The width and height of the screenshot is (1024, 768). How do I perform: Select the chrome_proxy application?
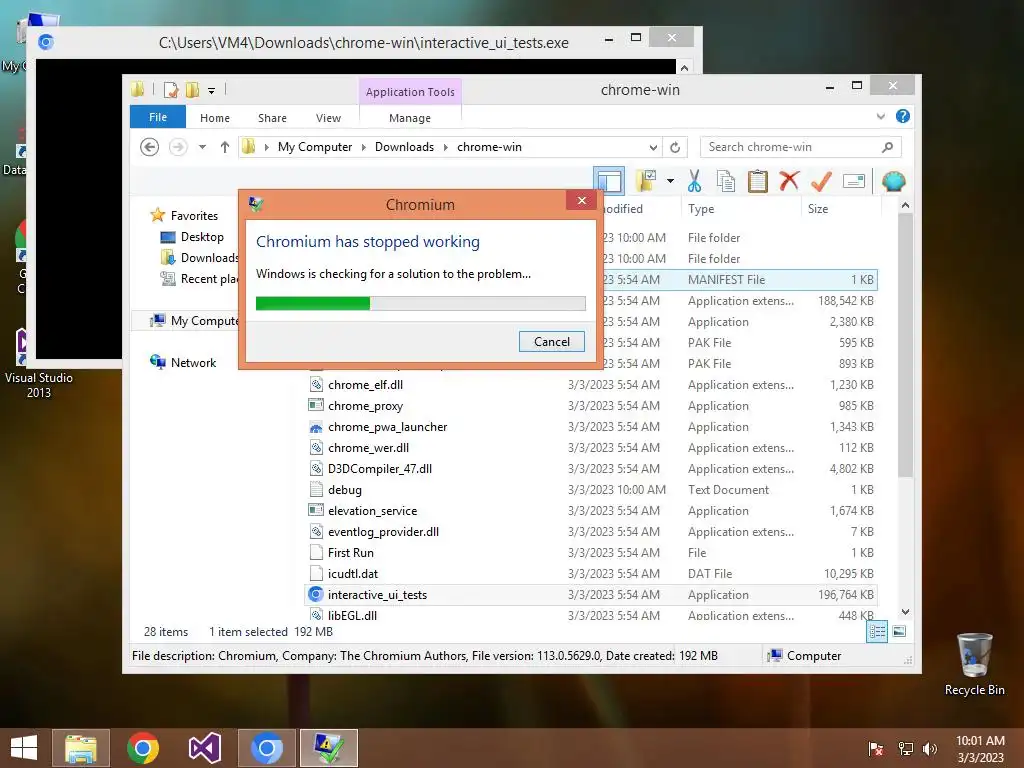pos(365,406)
